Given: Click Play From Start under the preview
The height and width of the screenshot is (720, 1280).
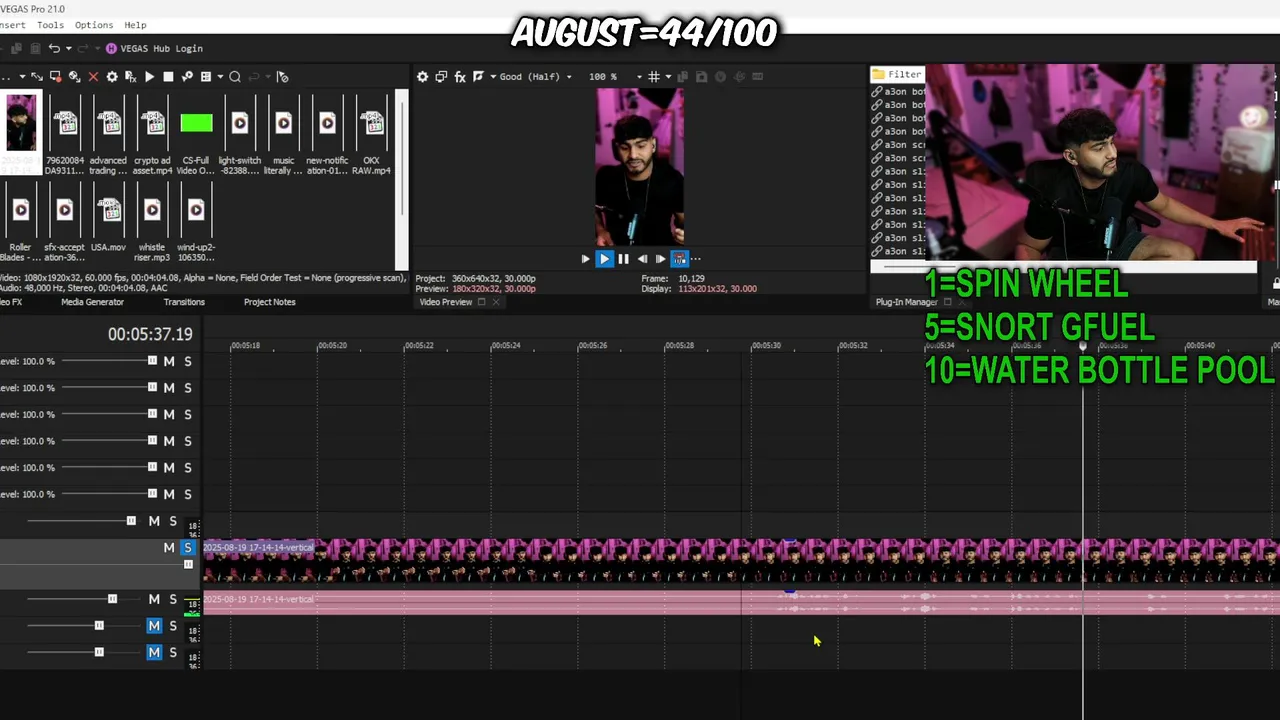Looking at the screenshot, I should point(585,258).
